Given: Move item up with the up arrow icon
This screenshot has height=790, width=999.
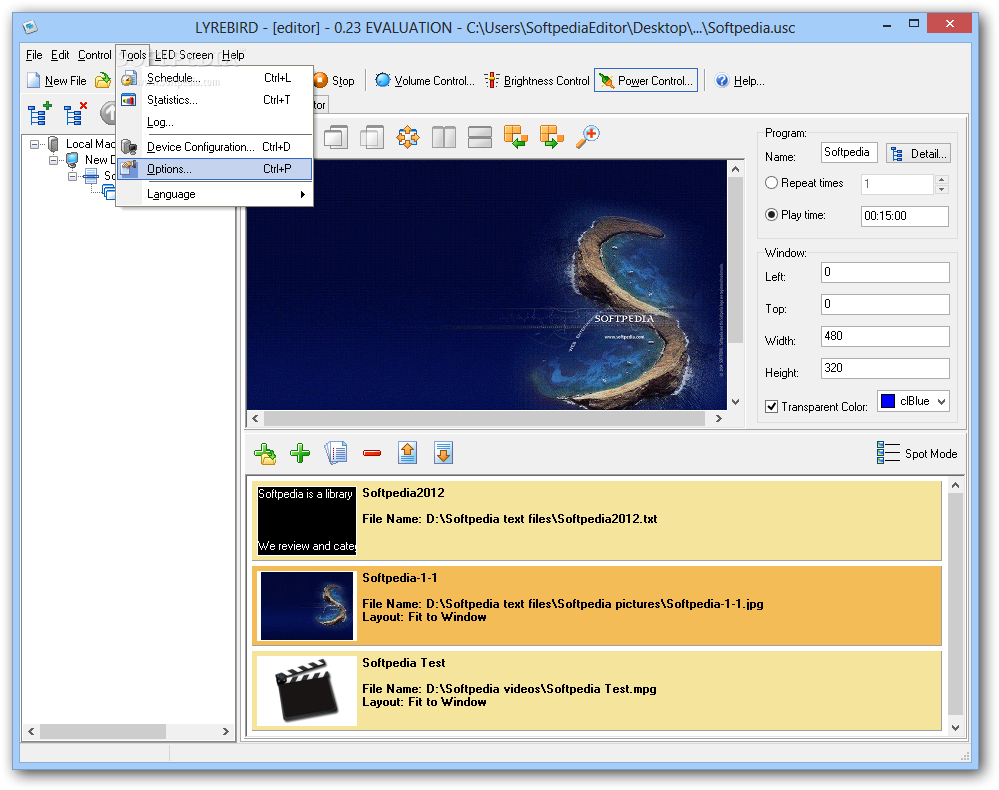Looking at the screenshot, I should click(x=408, y=454).
